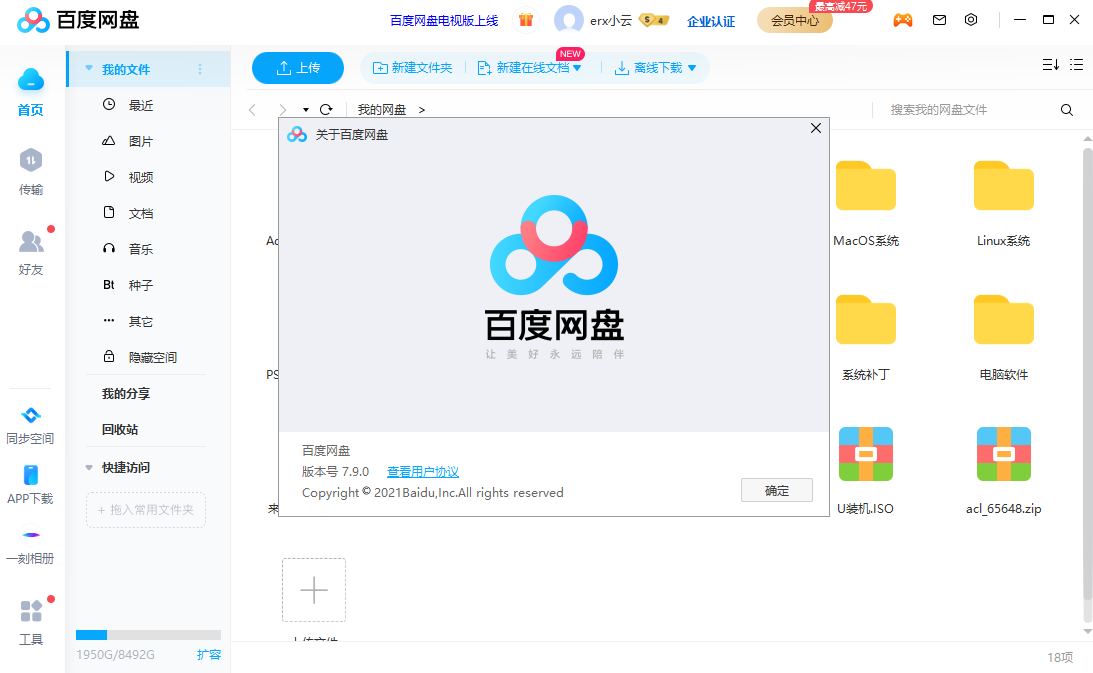Click the 上传 upload button
1093x673 pixels.
click(298, 68)
